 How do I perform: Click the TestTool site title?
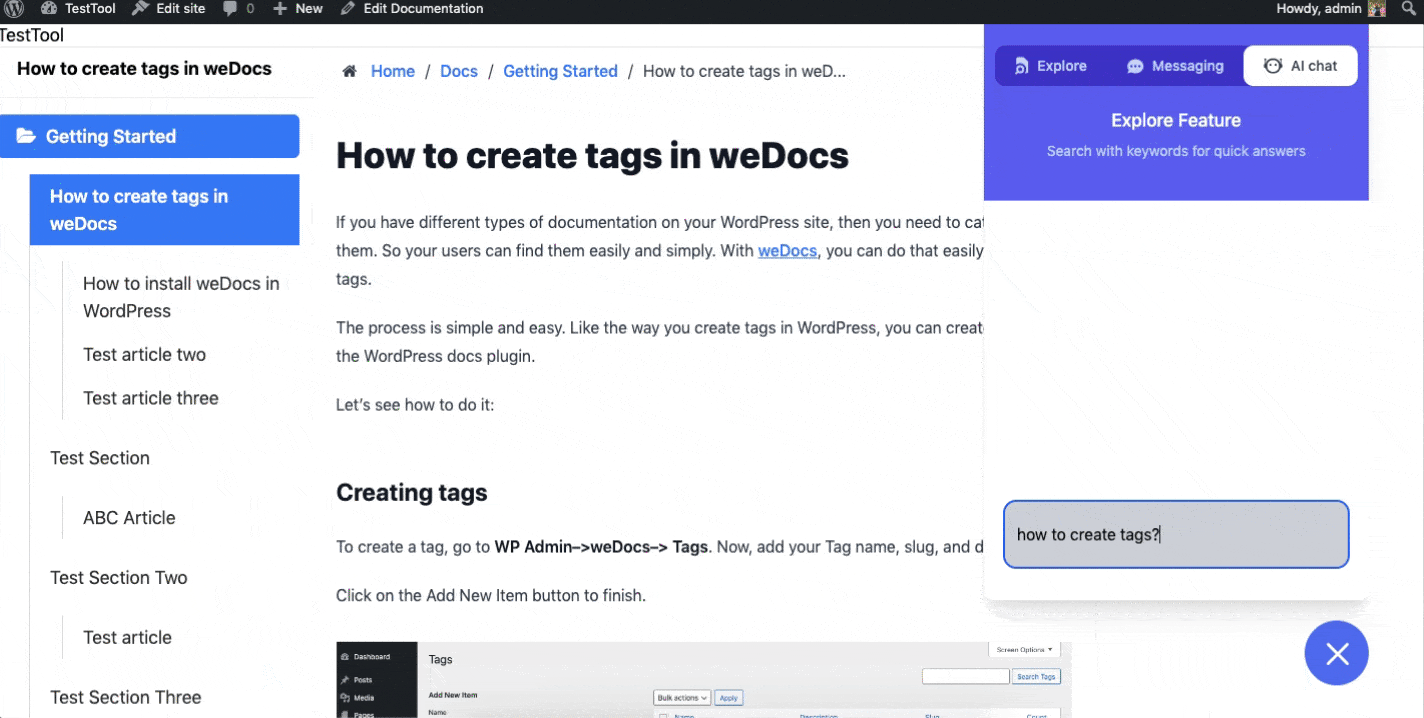pyautogui.click(x=32, y=35)
